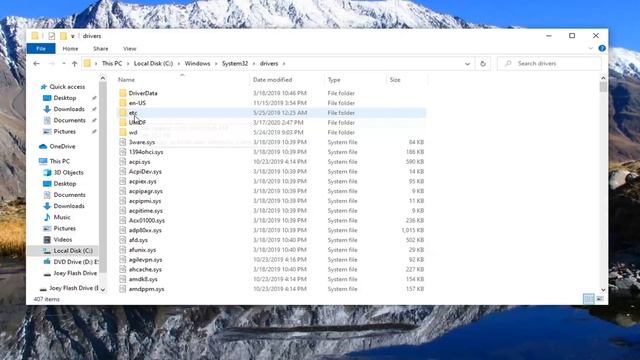Click the Back navigation arrow
This screenshot has width=640, height=360.
[x=36, y=64]
